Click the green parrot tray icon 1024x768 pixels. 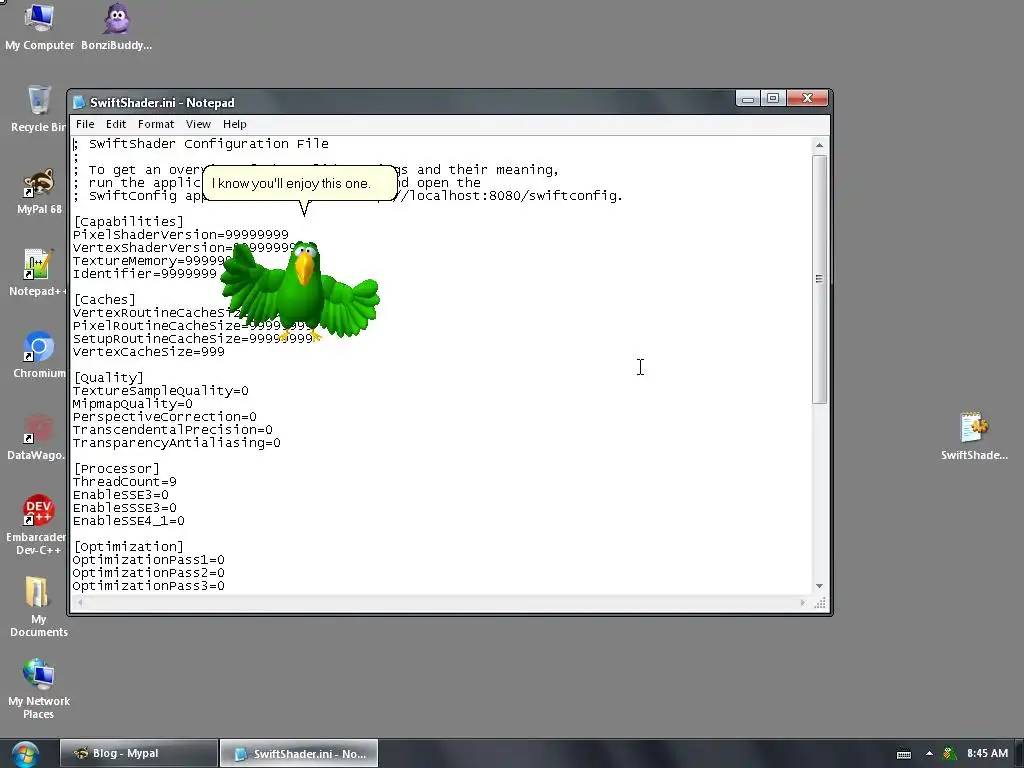click(x=950, y=754)
